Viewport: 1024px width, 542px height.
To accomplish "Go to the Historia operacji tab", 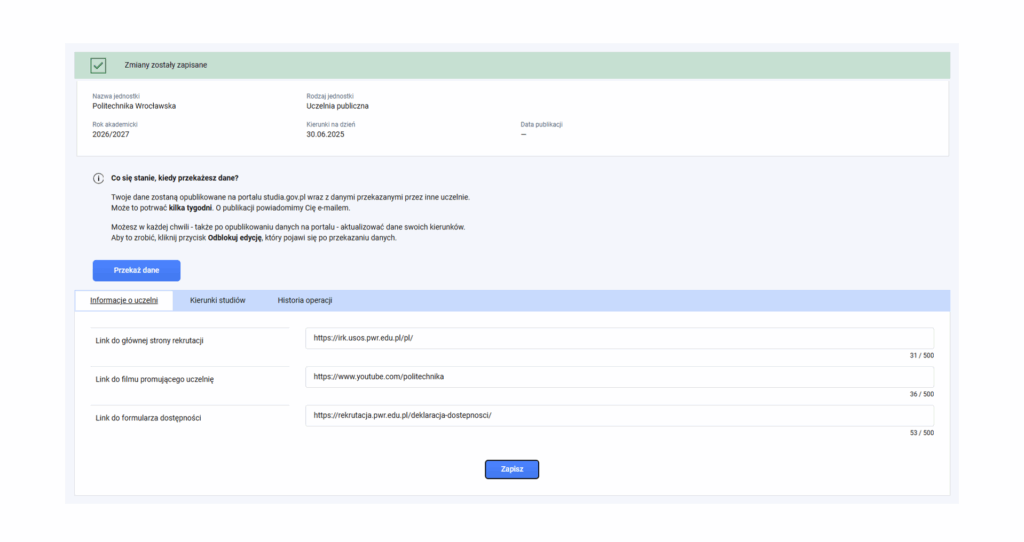I will pos(305,300).
